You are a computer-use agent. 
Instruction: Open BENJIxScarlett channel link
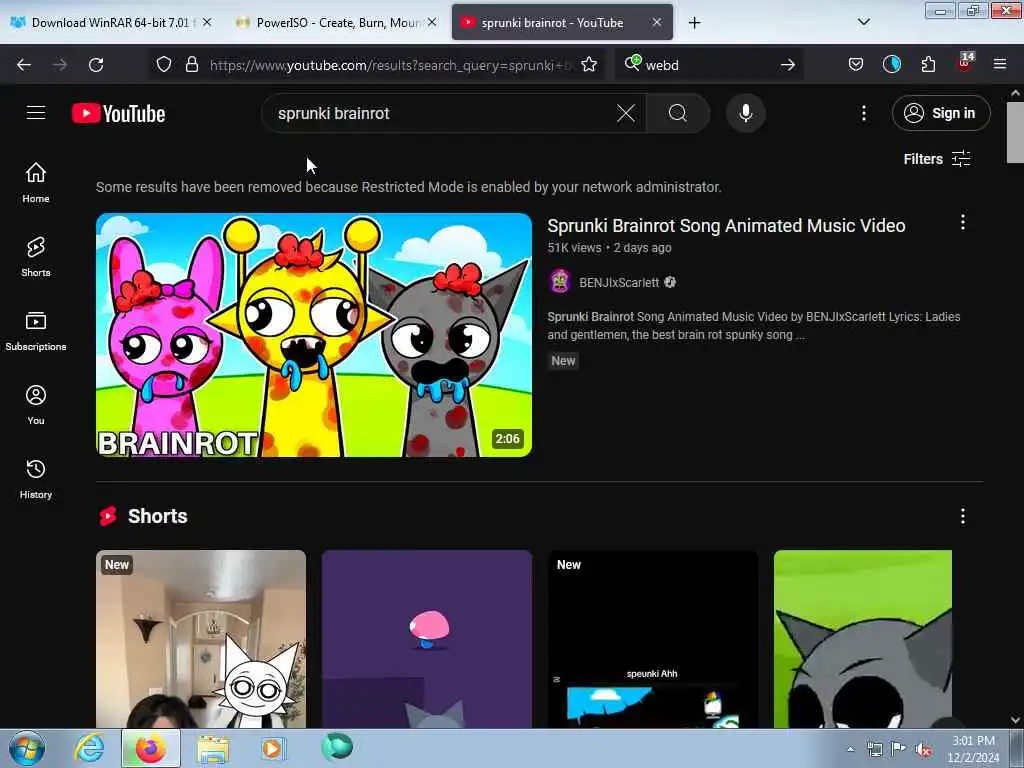(618, 283)
